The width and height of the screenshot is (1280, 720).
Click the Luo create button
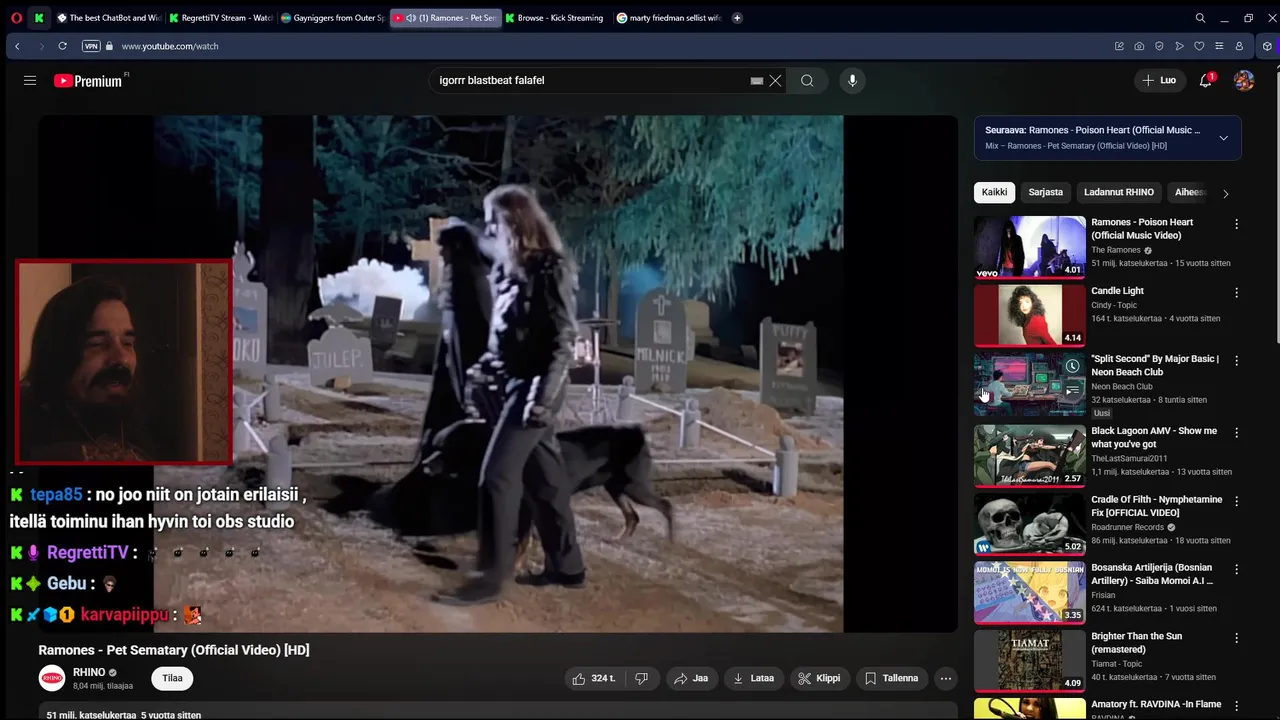click(x=1159, y=80)
